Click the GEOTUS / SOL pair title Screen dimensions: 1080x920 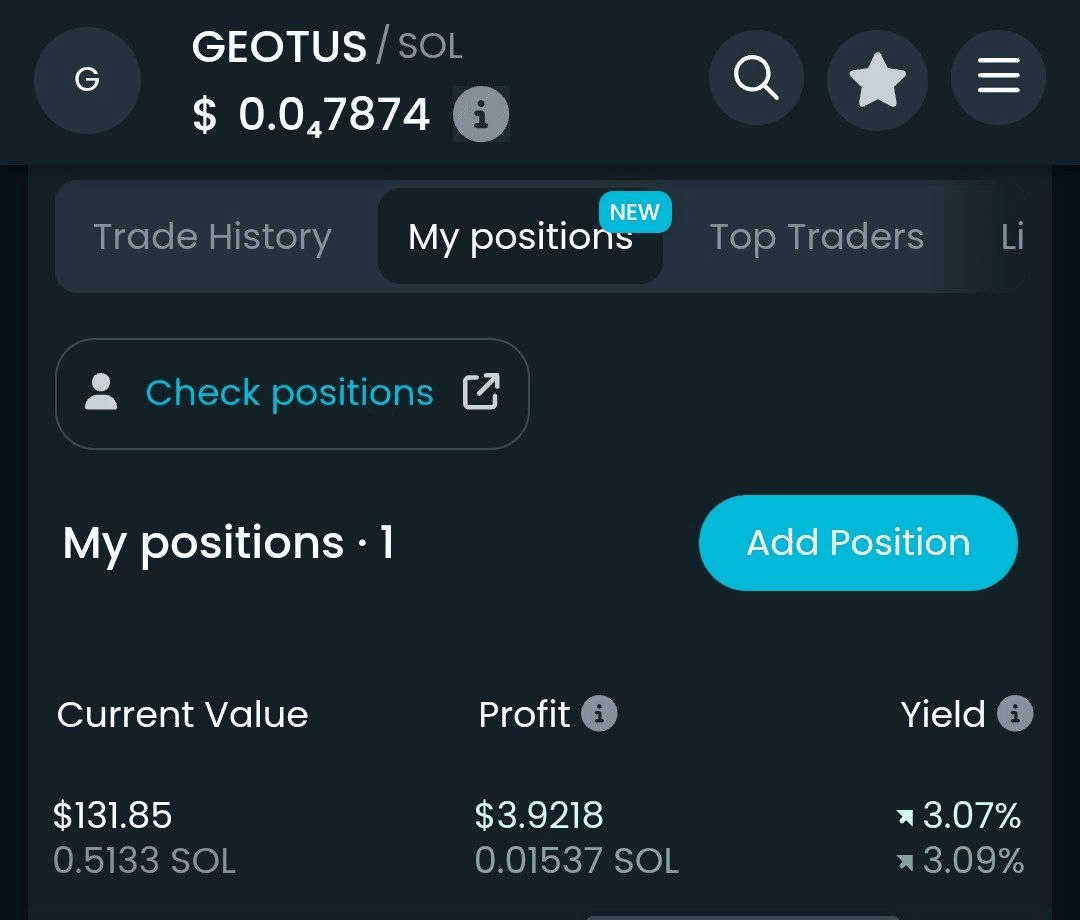(x=327, y=47)
